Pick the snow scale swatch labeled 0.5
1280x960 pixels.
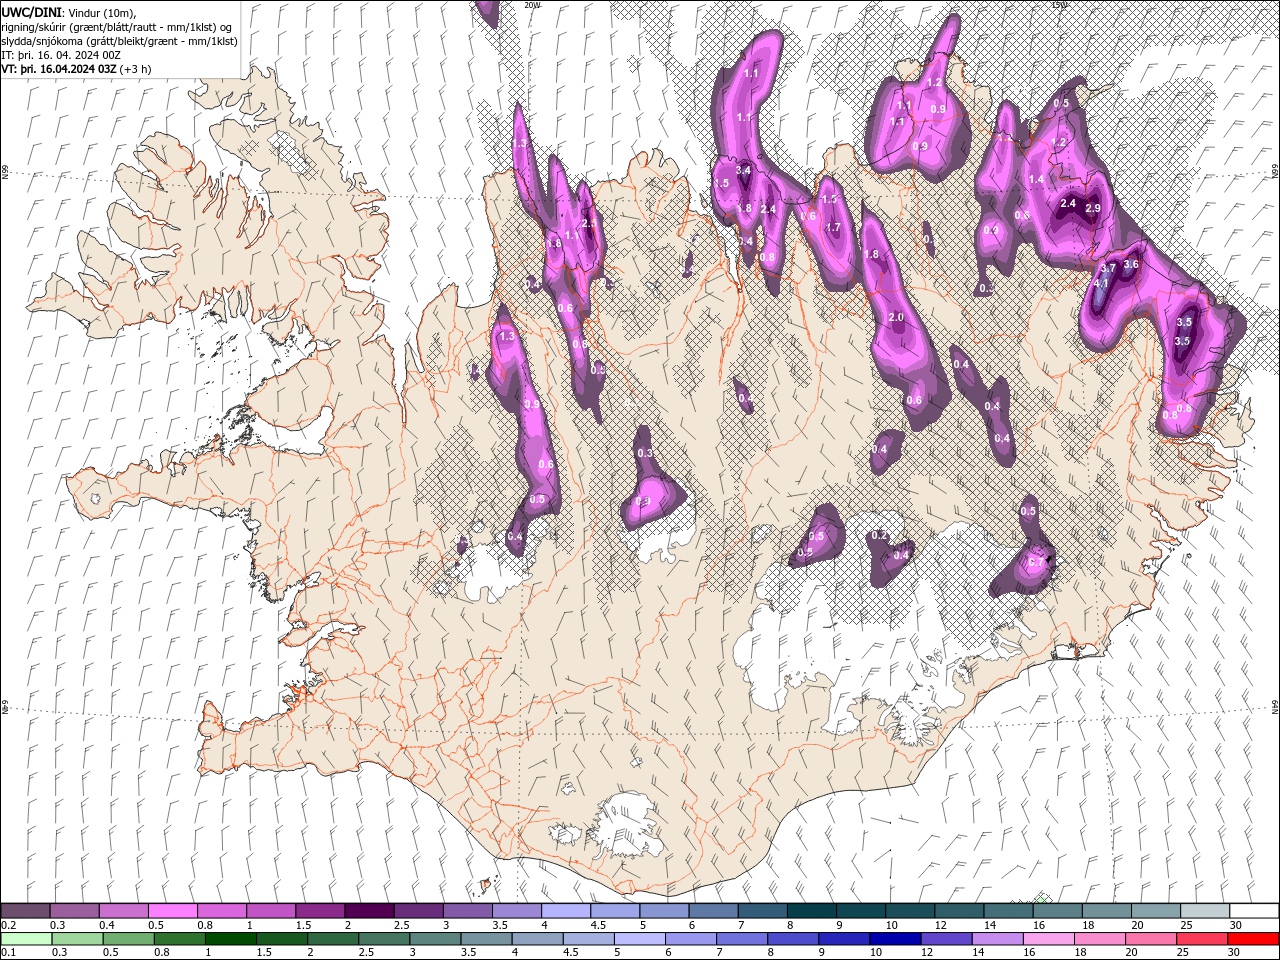click(172, 910)
